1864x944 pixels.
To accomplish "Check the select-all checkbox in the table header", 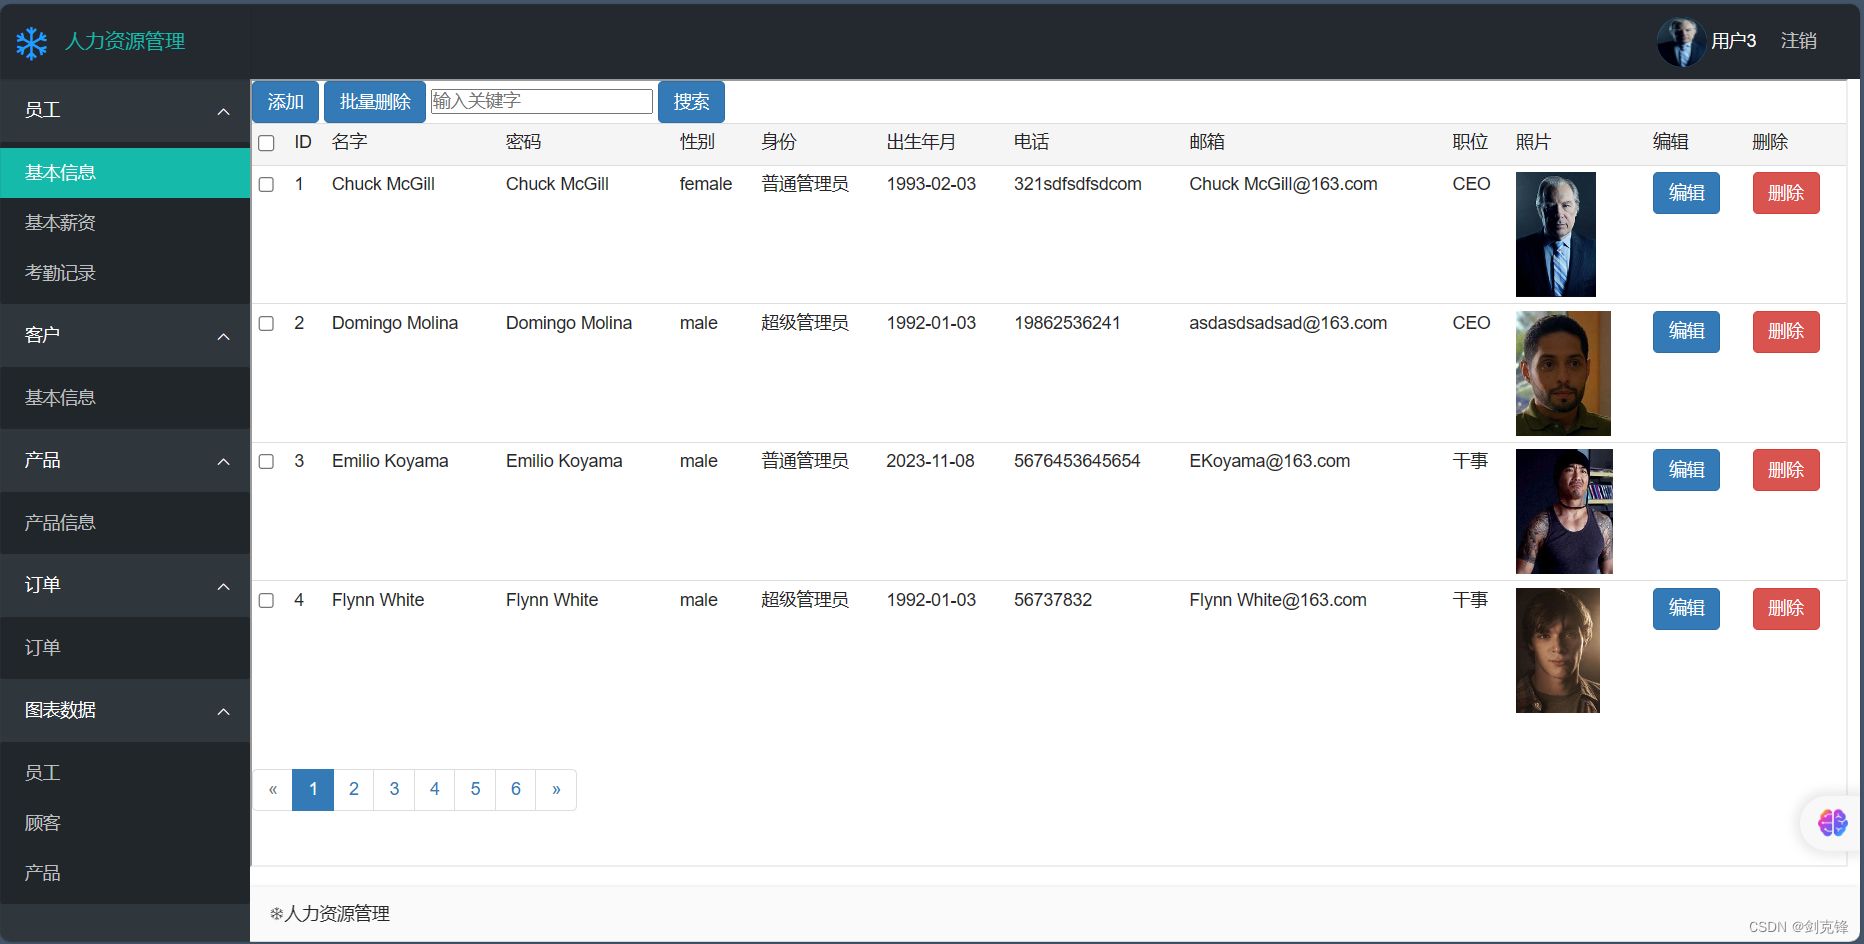I will pos(265,143).
